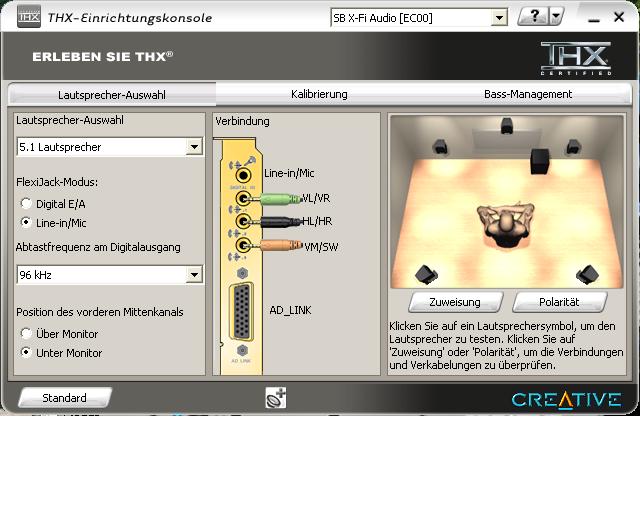The width and height of the screenshot is (640, 512).
Task: Click the black HL/HR plug connector
Action: click(281, 223)
